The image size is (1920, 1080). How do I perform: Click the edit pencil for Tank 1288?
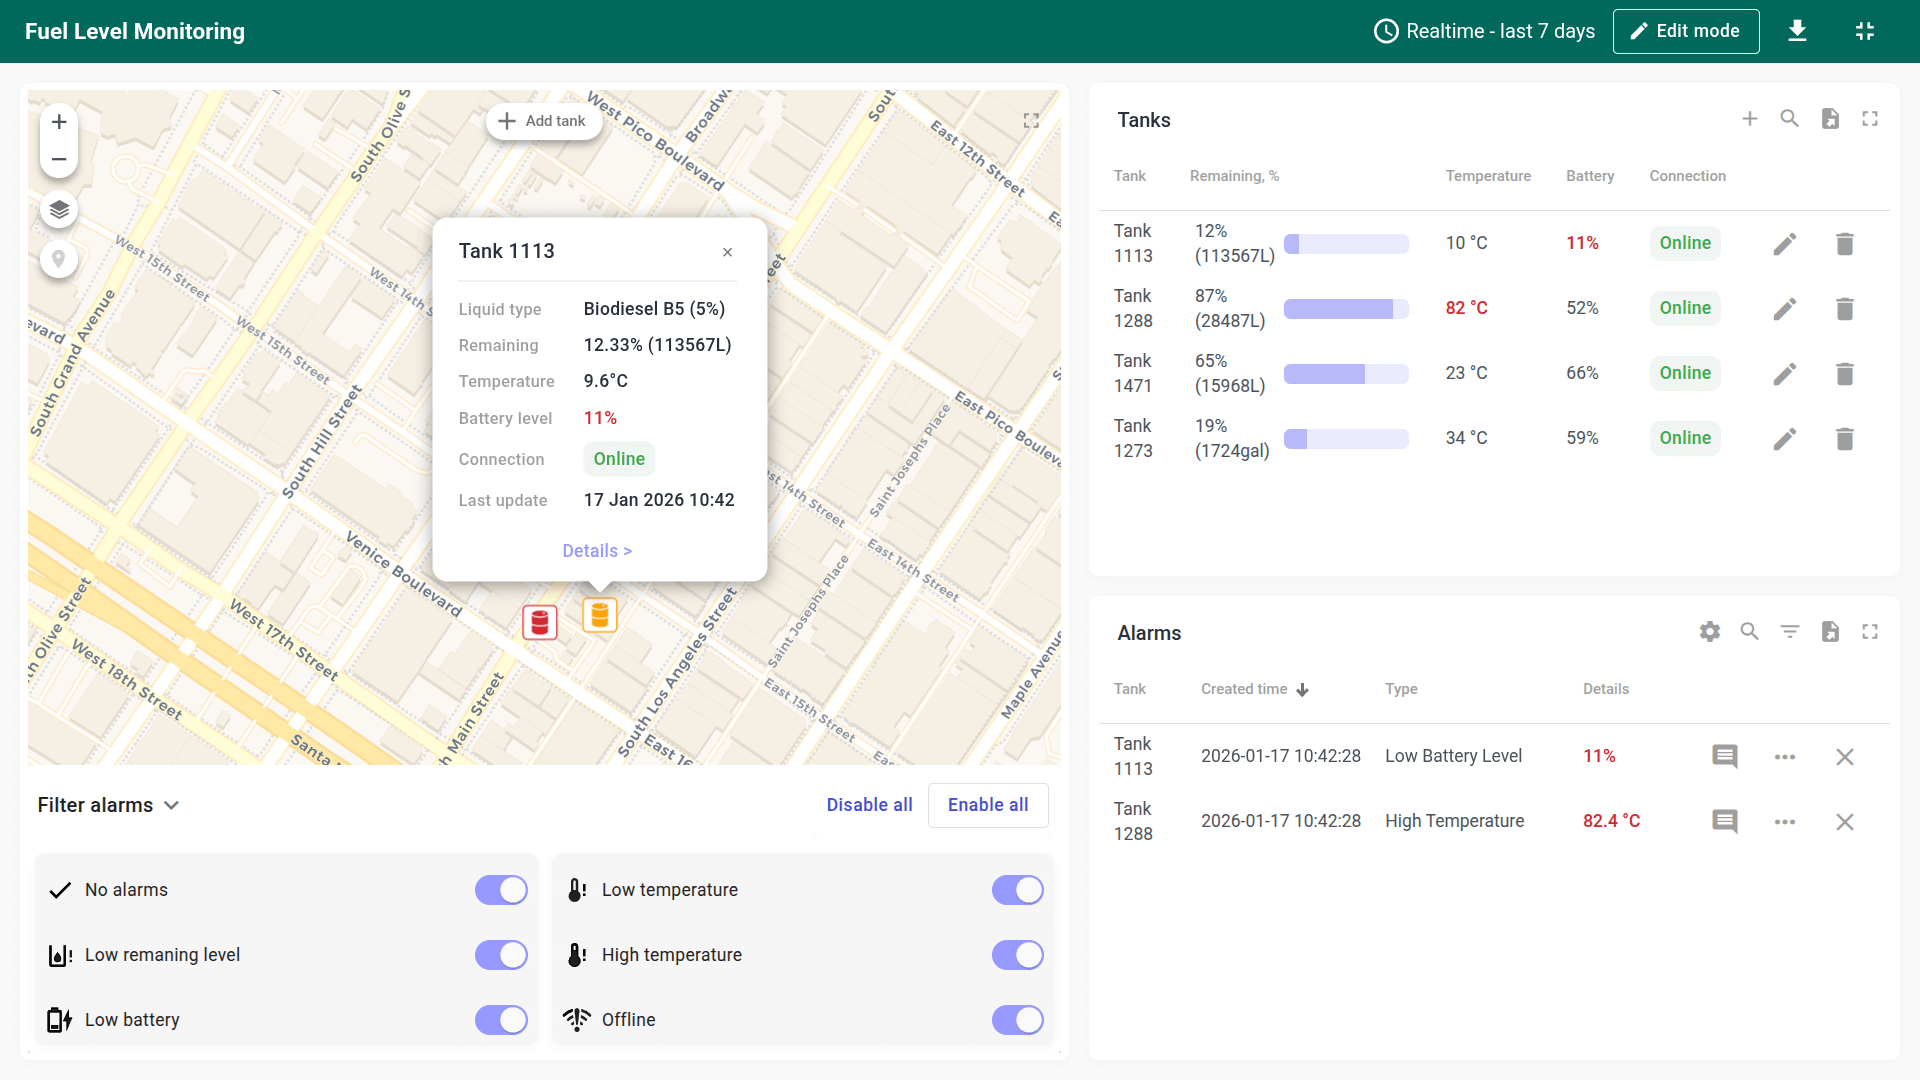[1785, 309]
